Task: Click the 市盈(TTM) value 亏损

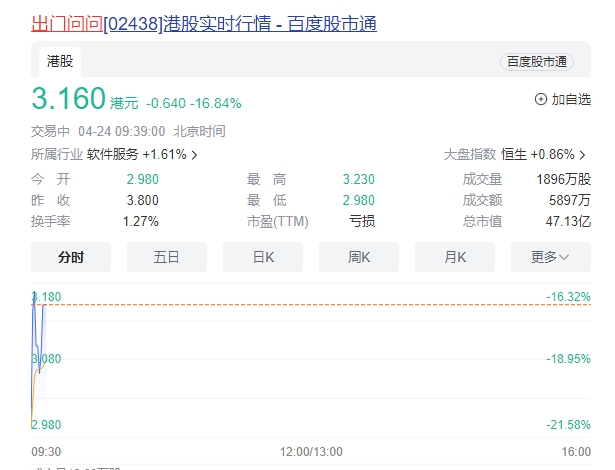Action: [362, 221]
